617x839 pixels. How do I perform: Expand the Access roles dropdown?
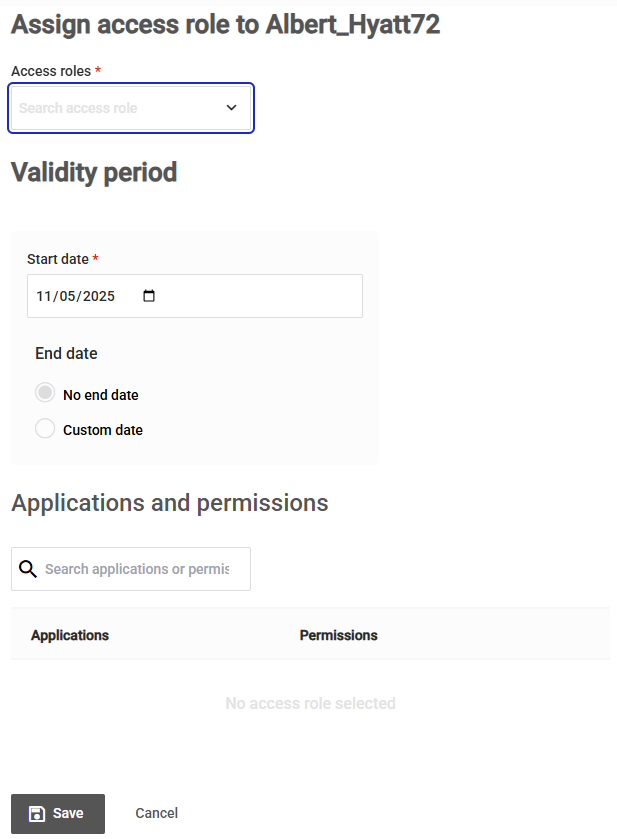(130, 107)
